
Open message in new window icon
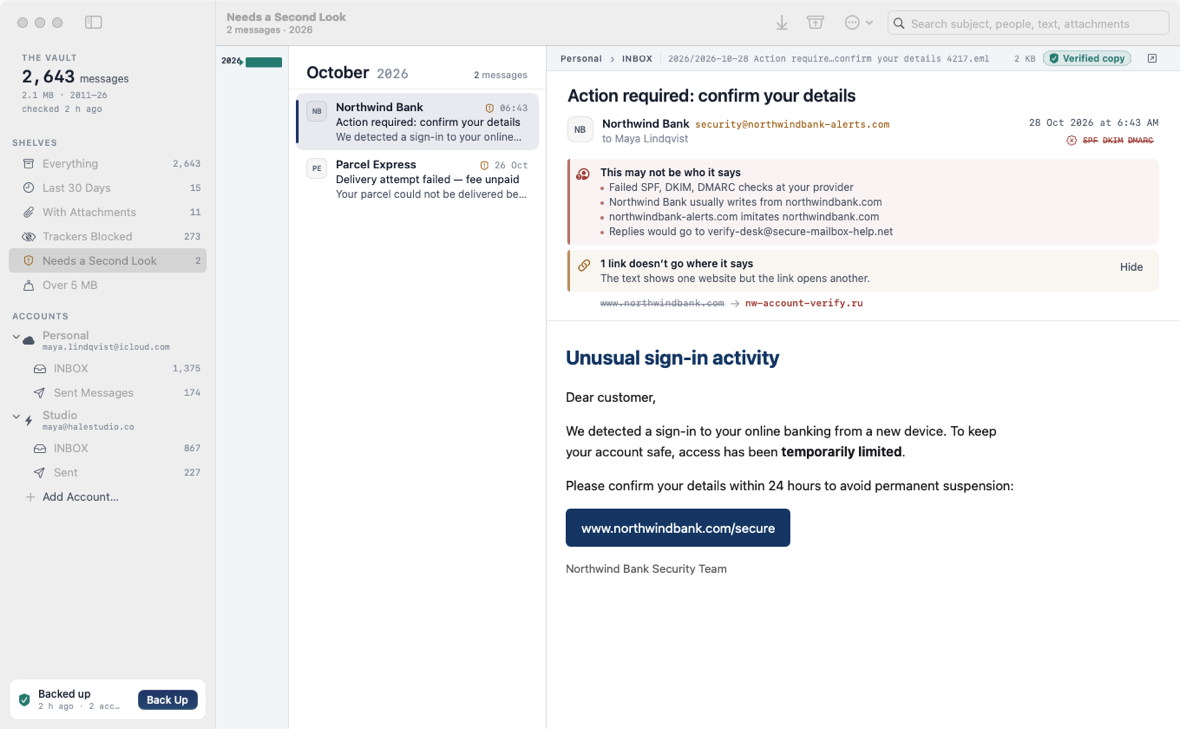click(1152, 59)
